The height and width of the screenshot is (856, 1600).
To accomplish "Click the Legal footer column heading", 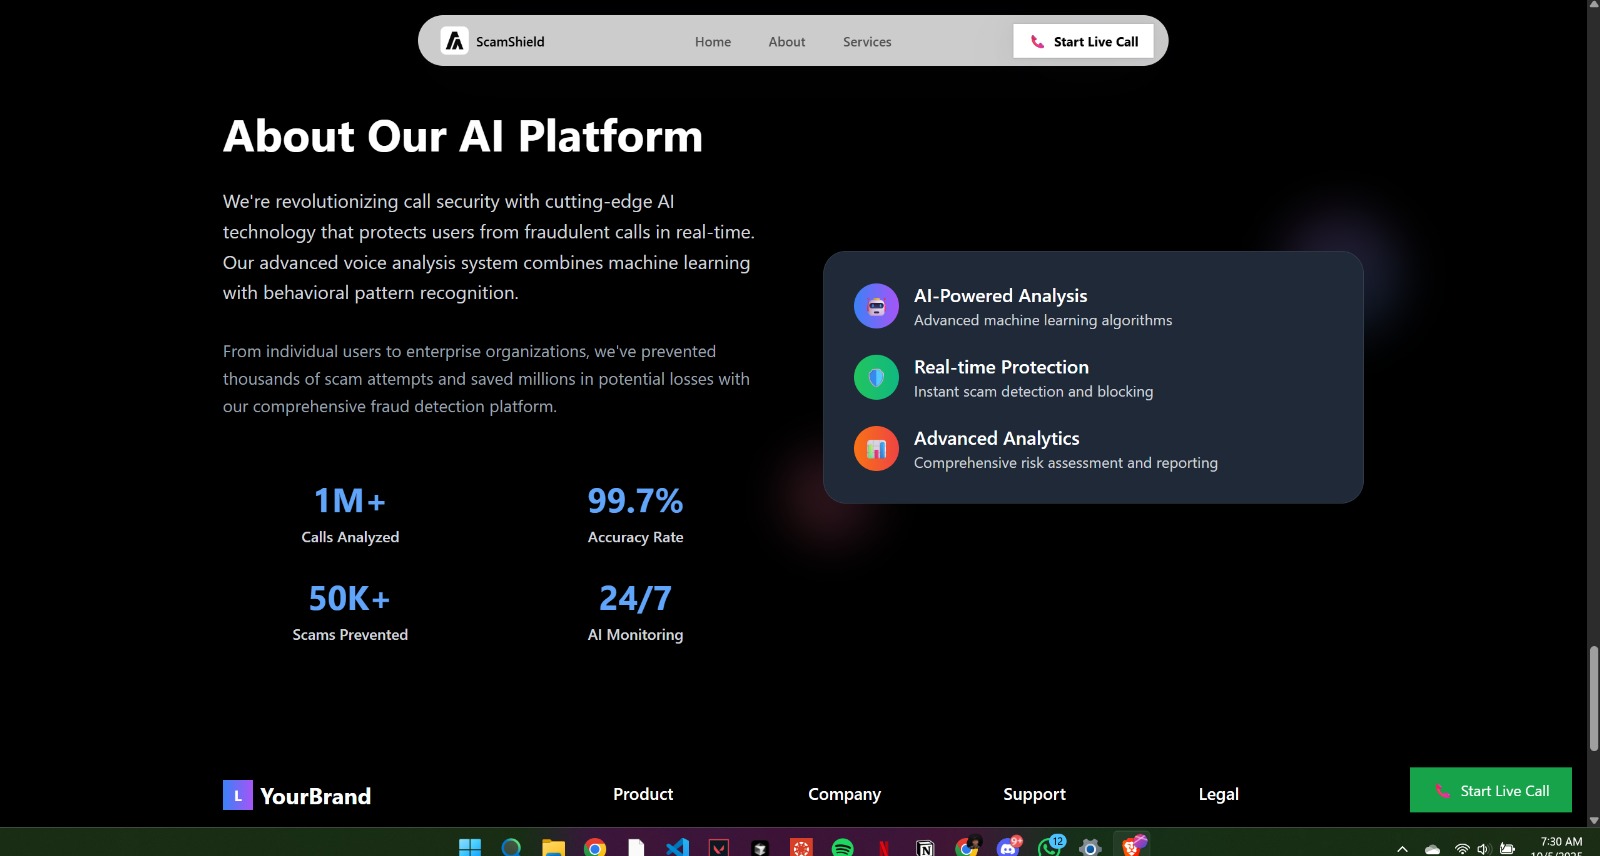I will click(x=1218, y=794).
